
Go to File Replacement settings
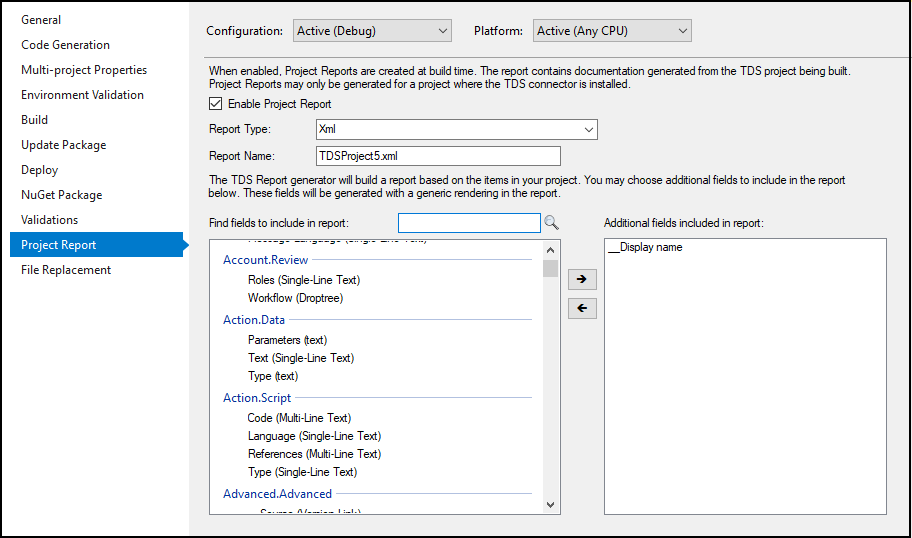(66, 270)
